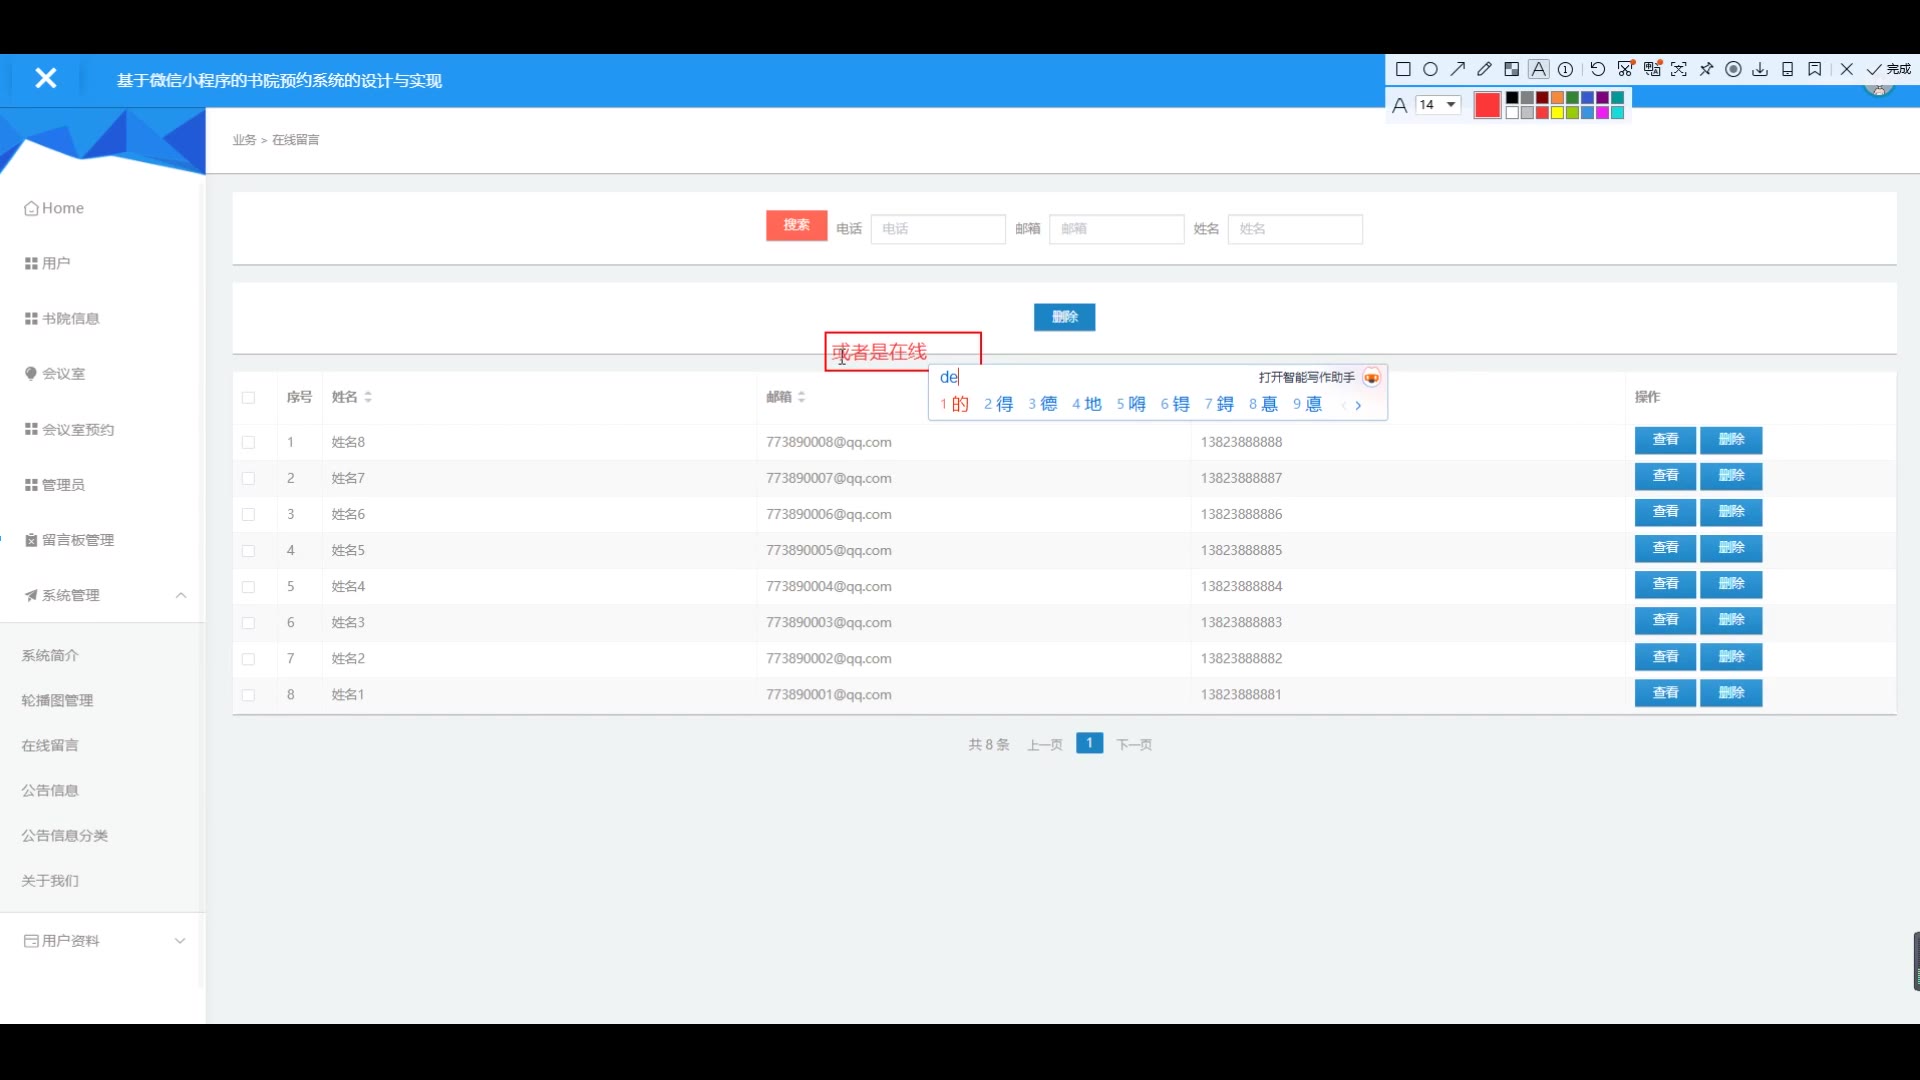
Task: Select the ellipse annotation tool
Action: (1430, 70)
